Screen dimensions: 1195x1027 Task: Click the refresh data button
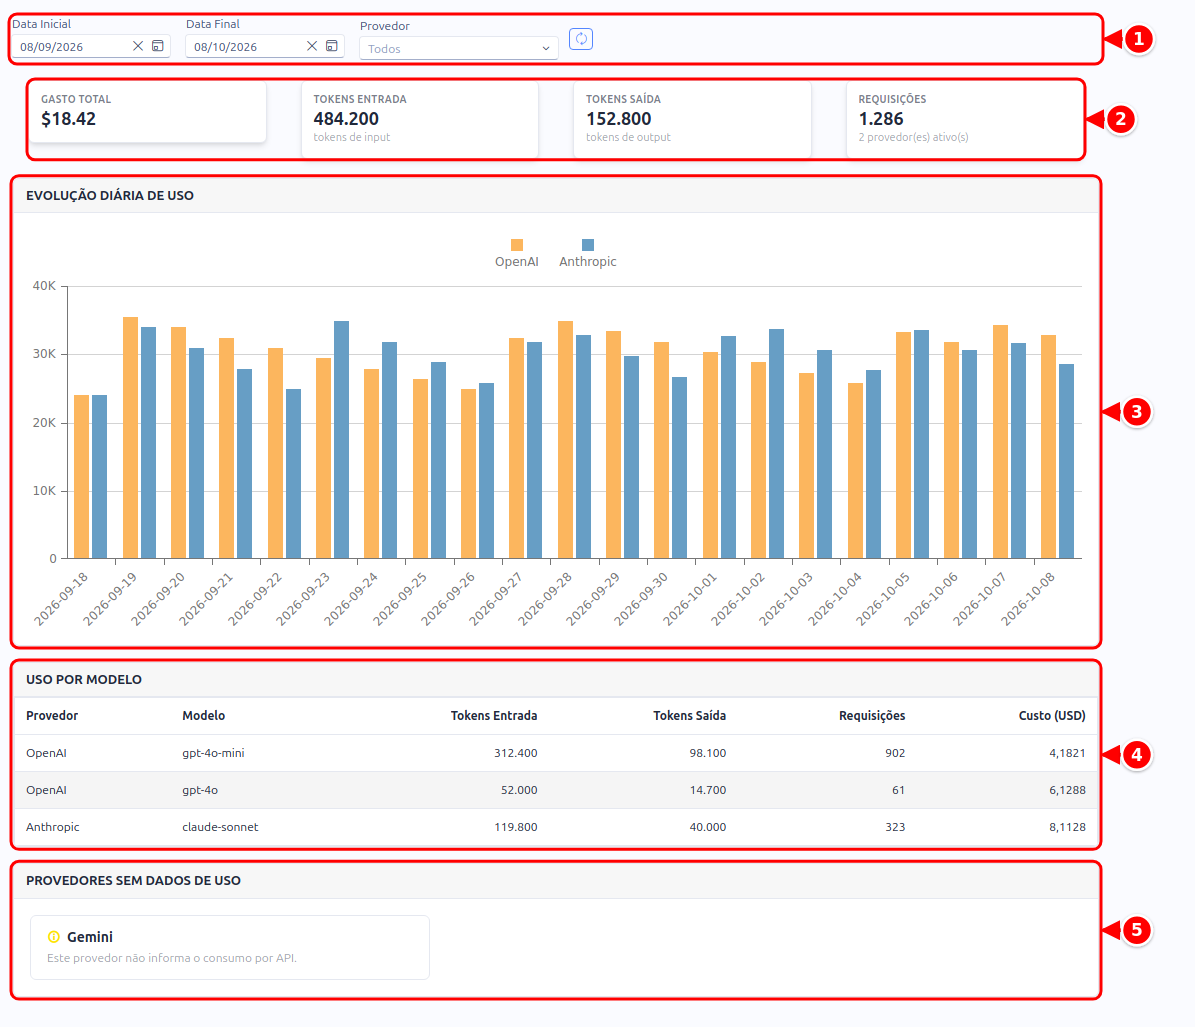click(581, 39)
